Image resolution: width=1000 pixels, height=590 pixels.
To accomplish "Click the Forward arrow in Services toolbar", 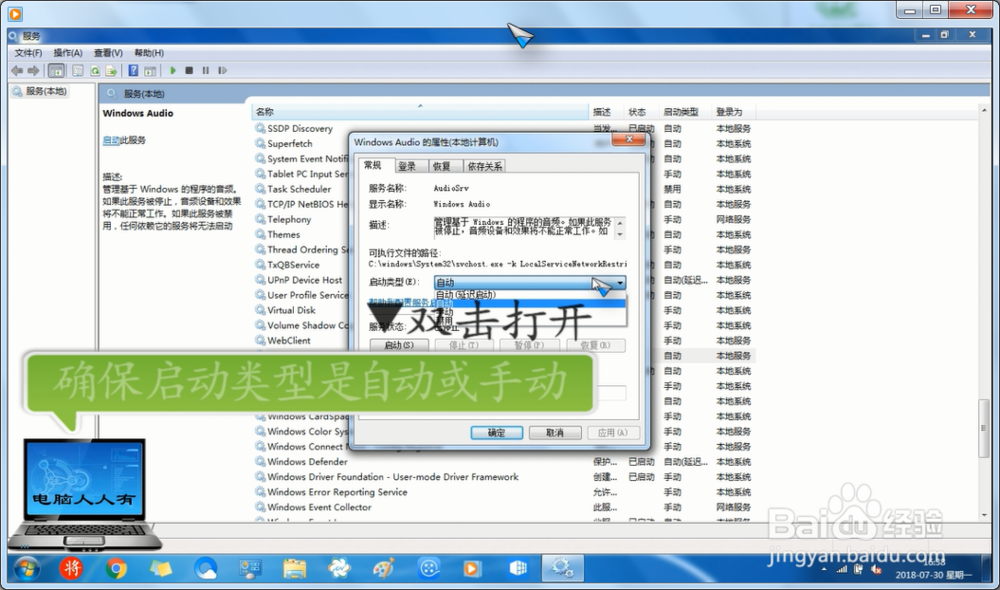I will point(33,70).
